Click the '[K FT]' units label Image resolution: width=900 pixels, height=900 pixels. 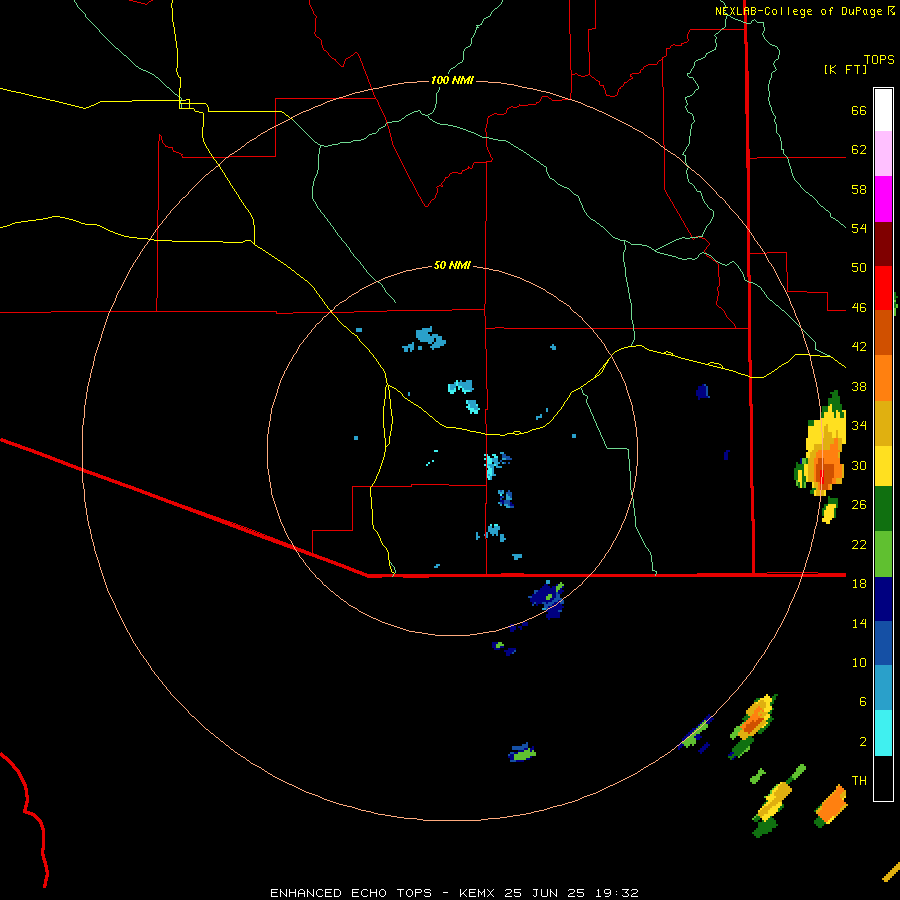[x=845, y=69]
